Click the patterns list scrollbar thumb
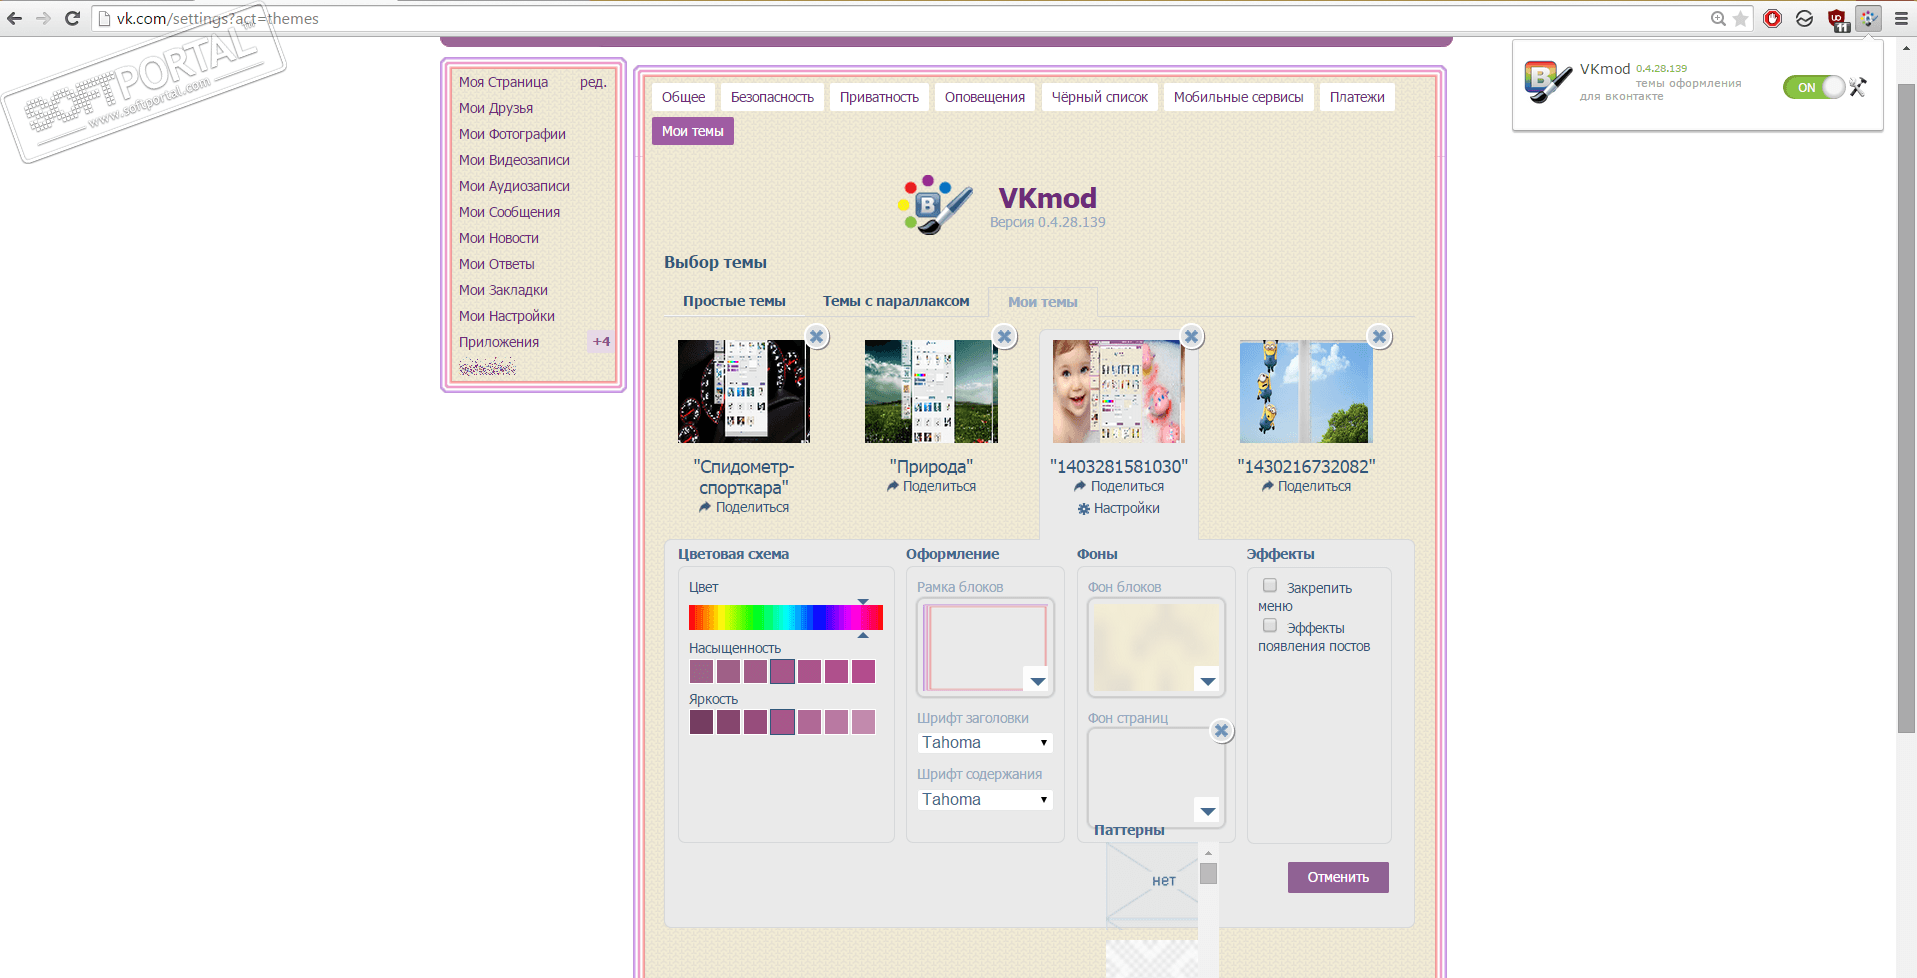The image size is (1917, 978). pyautogui.click(x=1209, y=874)
